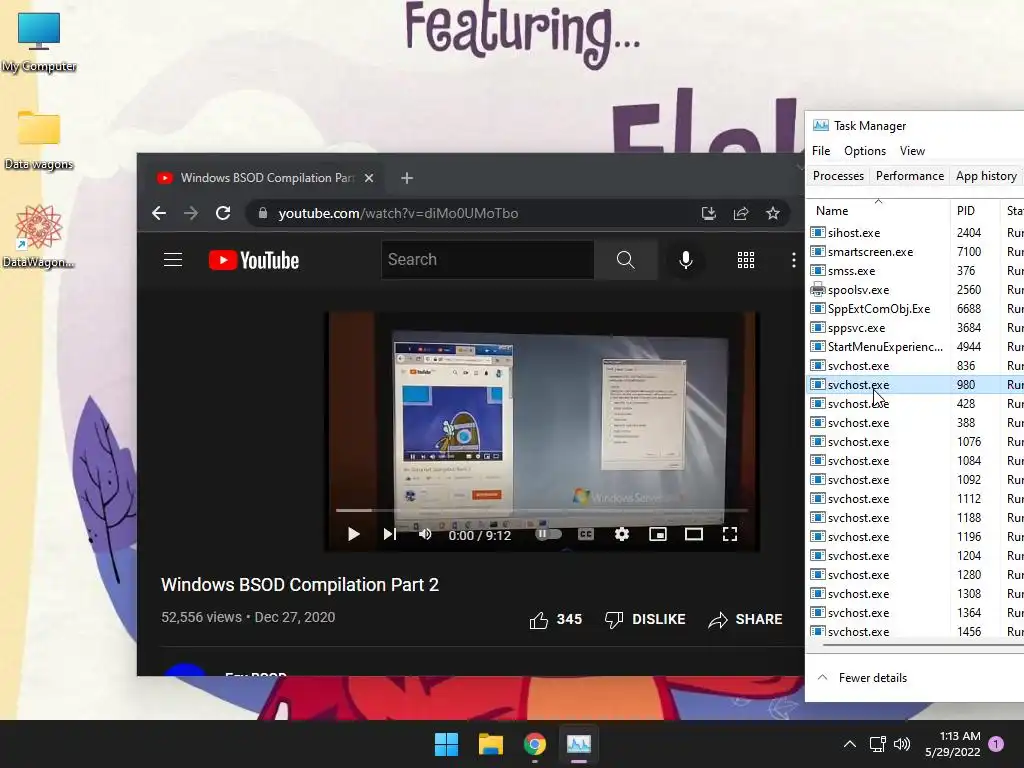Open the Options menu in Task Manager

[865, 151]
